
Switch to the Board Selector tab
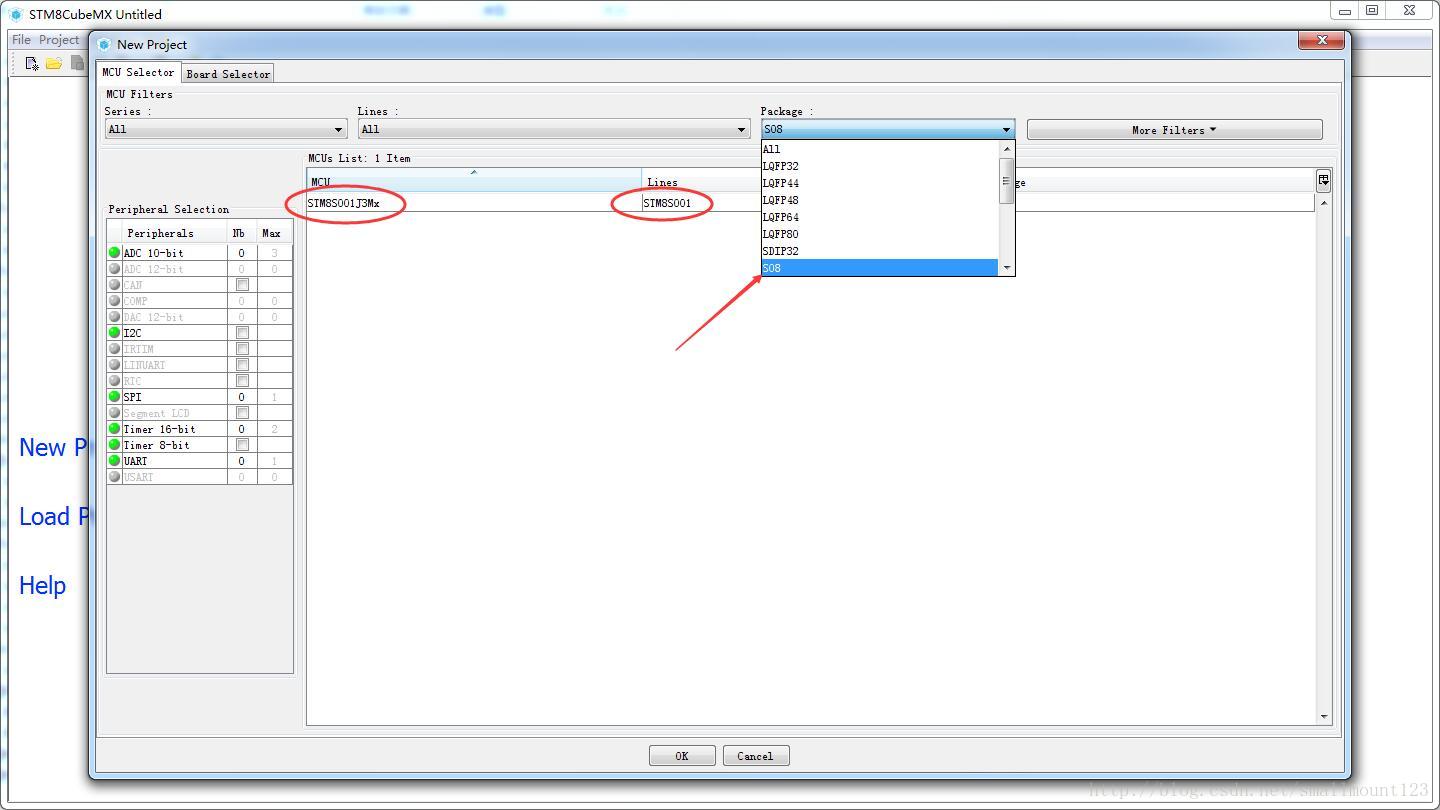(228, 74)
